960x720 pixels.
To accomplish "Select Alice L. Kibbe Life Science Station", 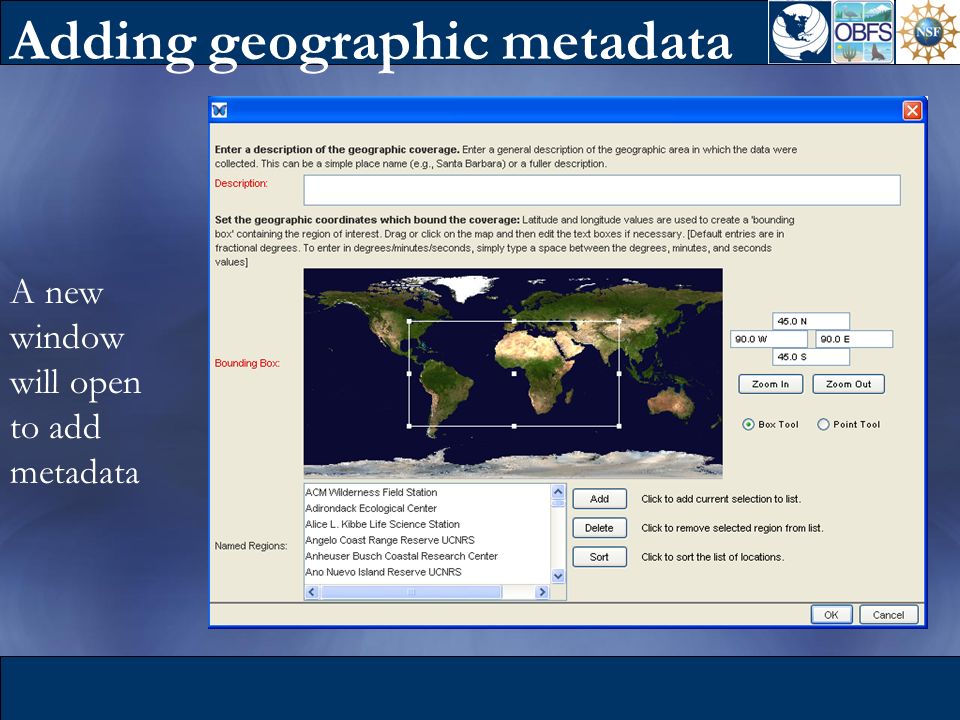I will click(383, 524).
